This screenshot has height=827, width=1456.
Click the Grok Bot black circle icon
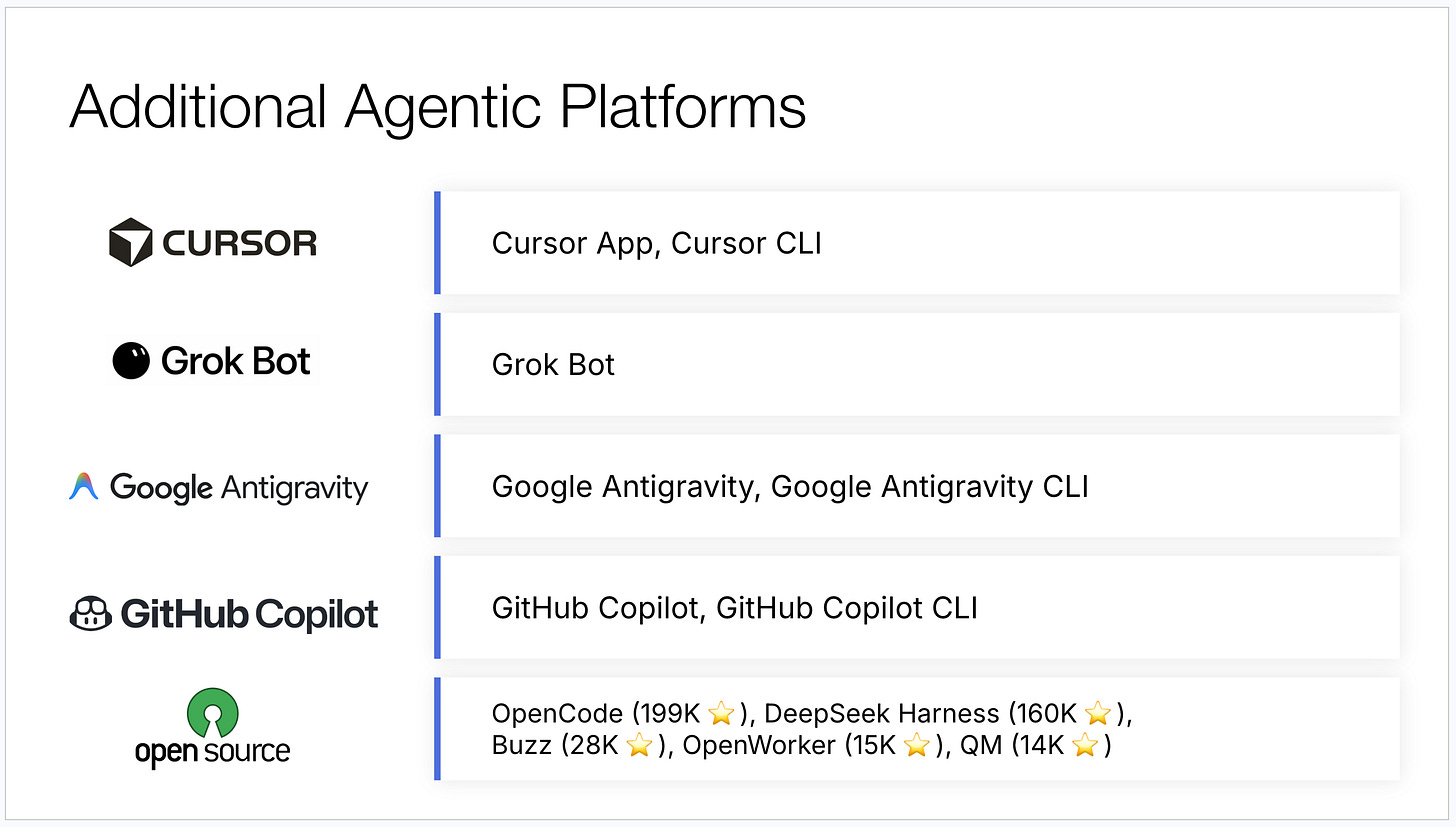[131, 361]
